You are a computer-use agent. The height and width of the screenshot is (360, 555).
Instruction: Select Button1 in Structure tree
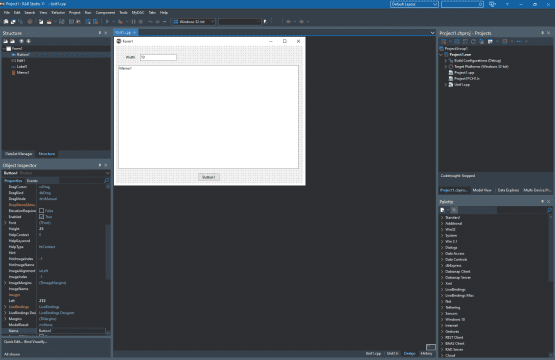click(x=23, y=55)
